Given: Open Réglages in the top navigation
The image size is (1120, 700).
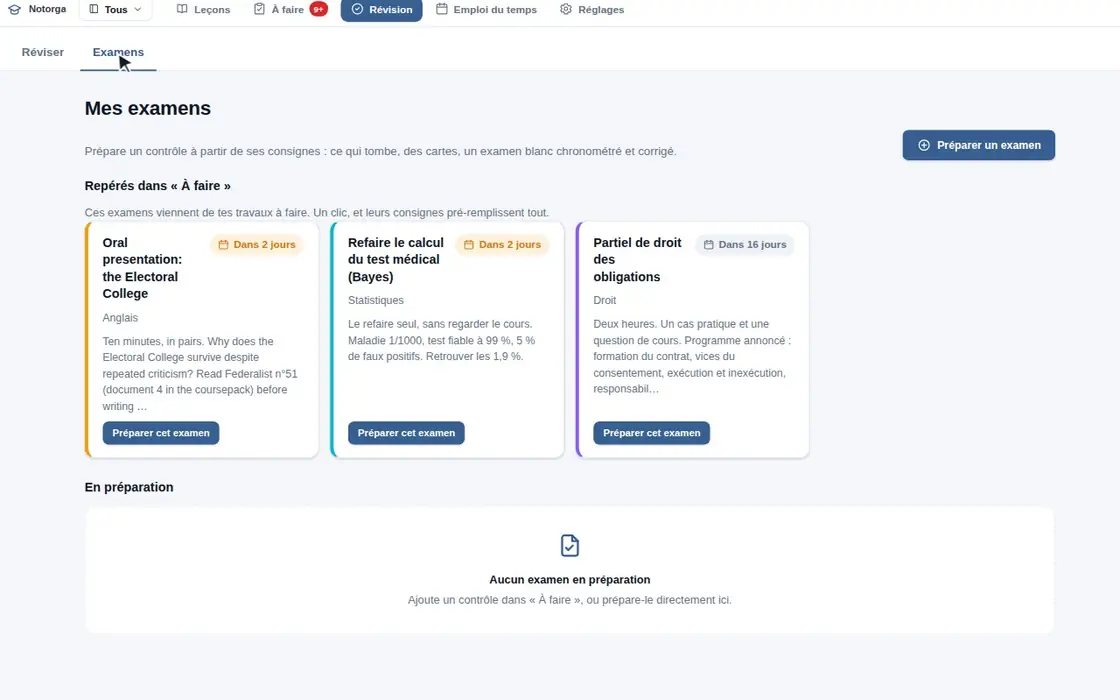Looking at the screenshot, I should click(592, 9).
